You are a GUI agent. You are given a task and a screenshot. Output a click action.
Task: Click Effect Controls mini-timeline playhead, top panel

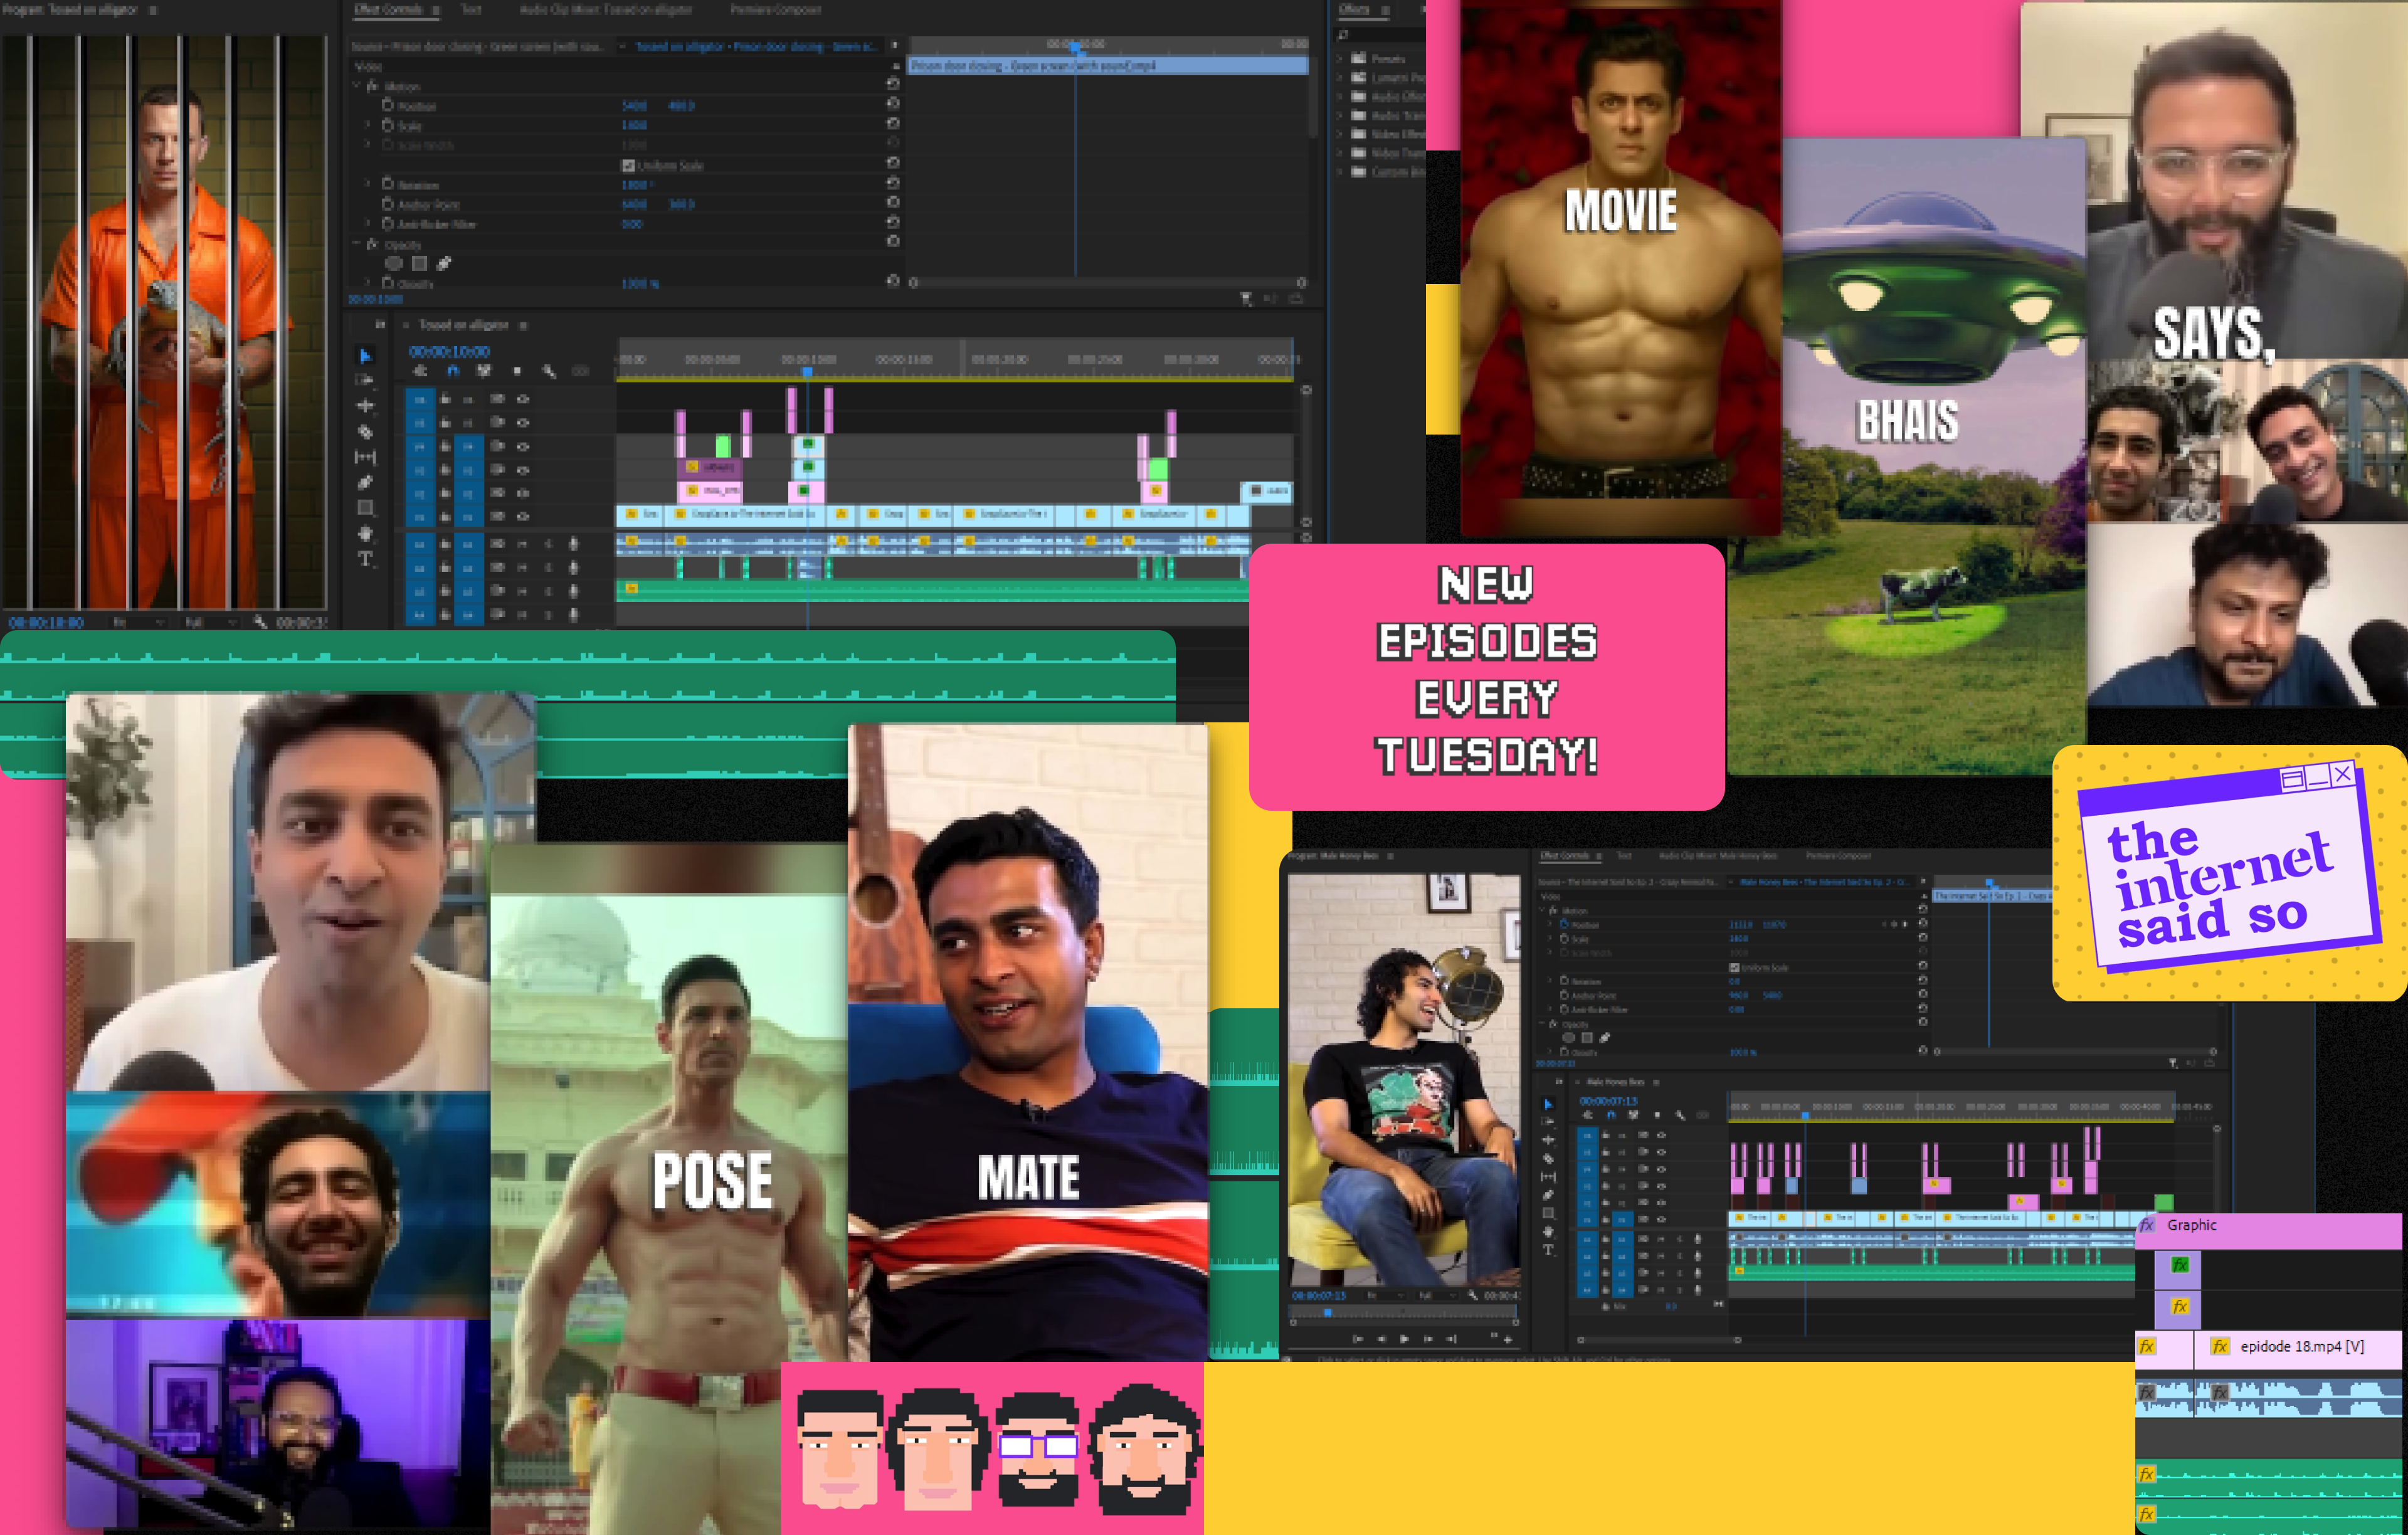1075,46
